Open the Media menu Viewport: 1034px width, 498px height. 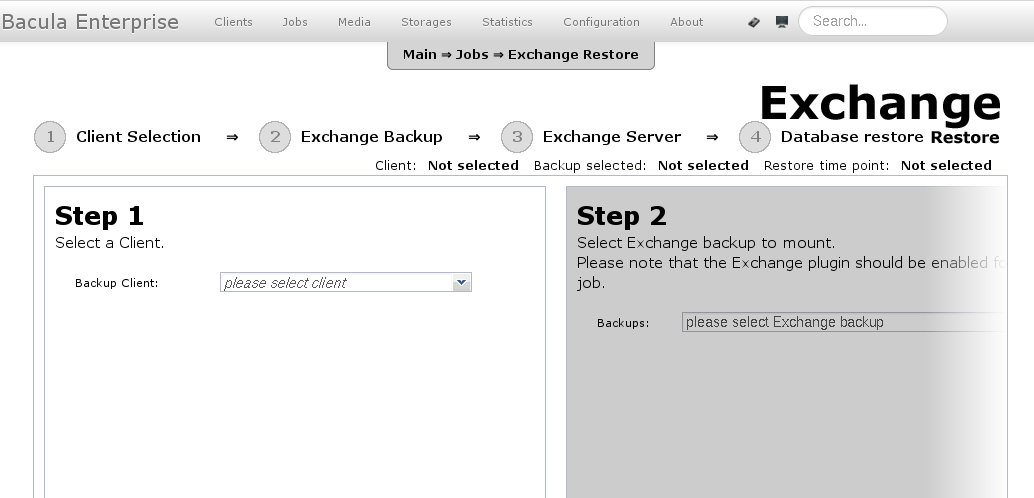pos(354,22)
